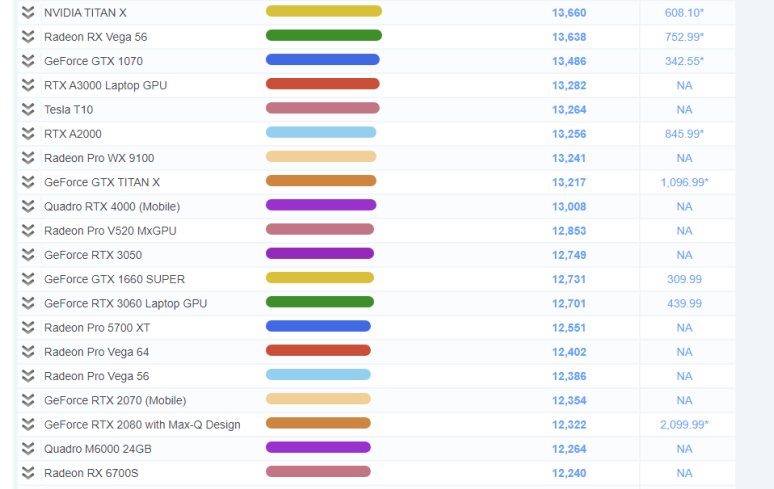Open the GeForce RTX 3050 link

(x=93, y=255)
